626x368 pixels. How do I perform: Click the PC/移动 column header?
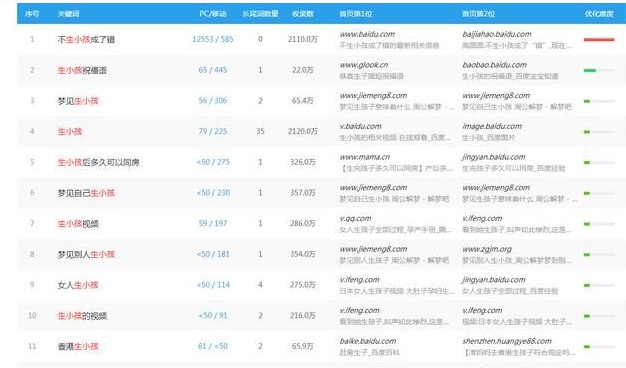click(213, 14)
